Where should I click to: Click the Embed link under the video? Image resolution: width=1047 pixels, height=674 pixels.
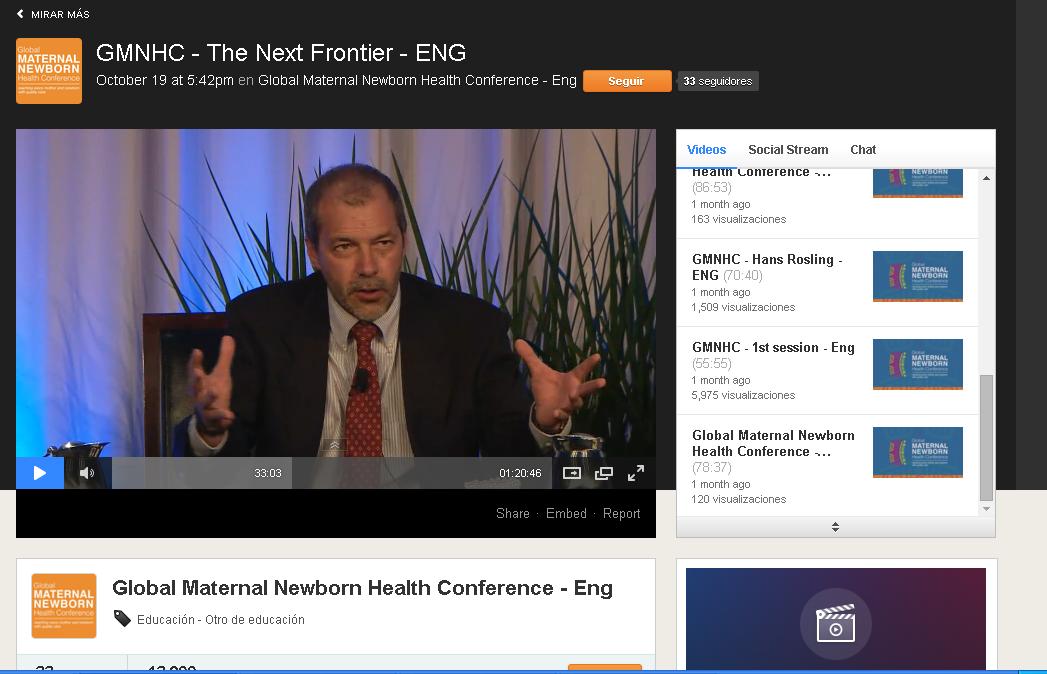point(566,513)
